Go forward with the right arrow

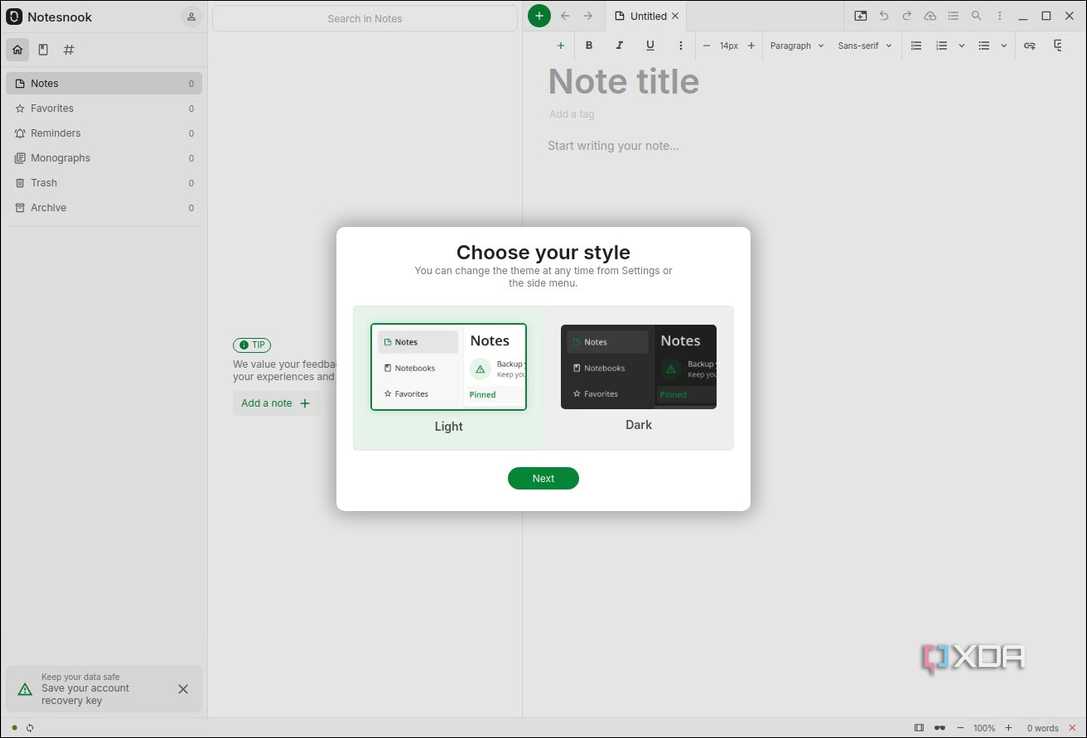click(588, 16)
